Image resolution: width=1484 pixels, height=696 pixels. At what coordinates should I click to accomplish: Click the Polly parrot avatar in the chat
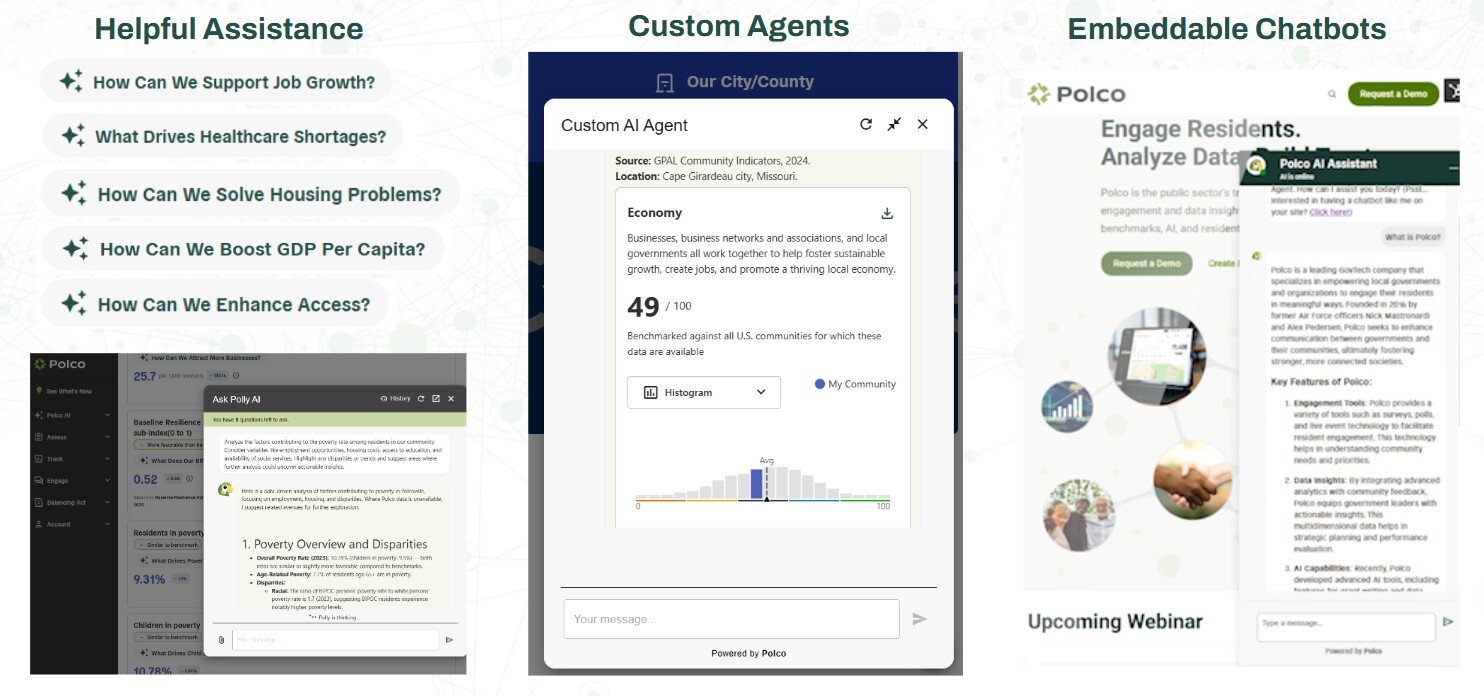click(225, 490)
